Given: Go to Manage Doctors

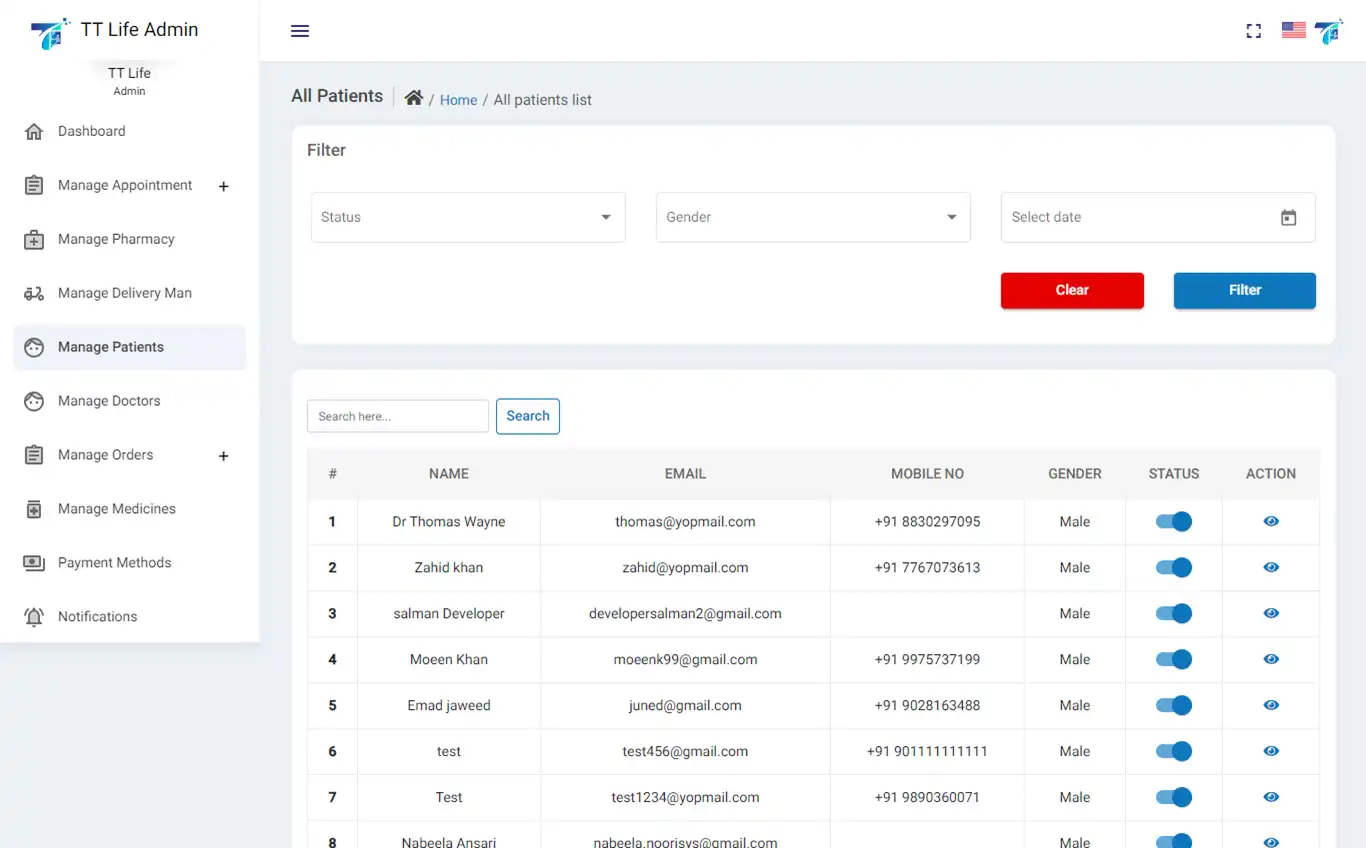Looking at the screenshot, I should coord(109,401).
